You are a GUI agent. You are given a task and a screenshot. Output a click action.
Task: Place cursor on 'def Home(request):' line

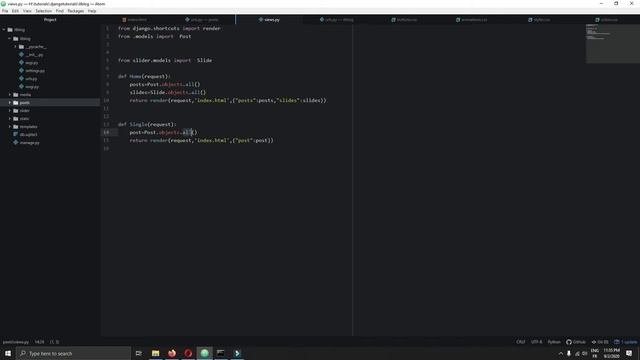144,76
